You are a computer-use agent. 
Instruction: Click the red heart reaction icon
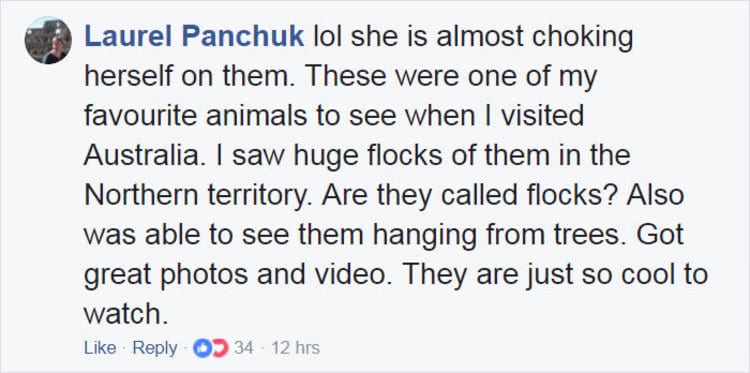point(220,348)
